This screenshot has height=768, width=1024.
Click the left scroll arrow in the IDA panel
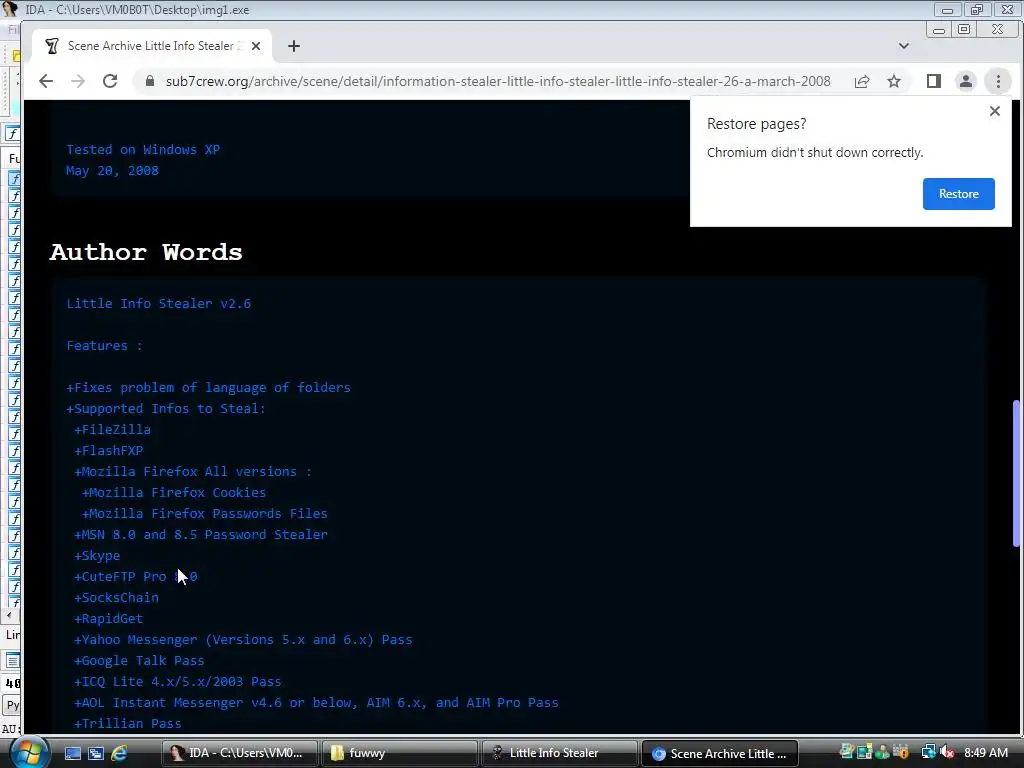8,615
